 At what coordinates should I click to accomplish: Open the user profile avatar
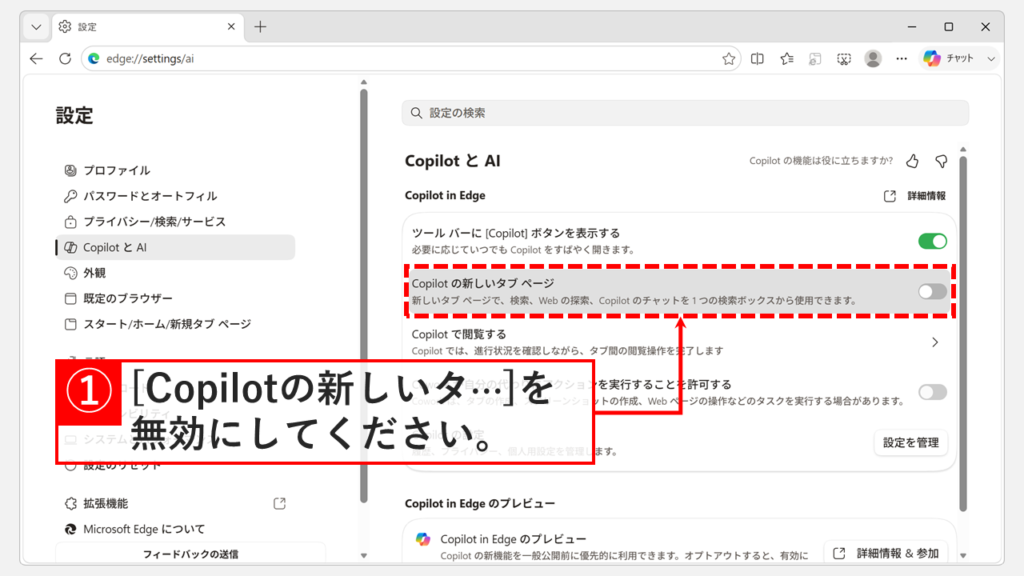872,59
